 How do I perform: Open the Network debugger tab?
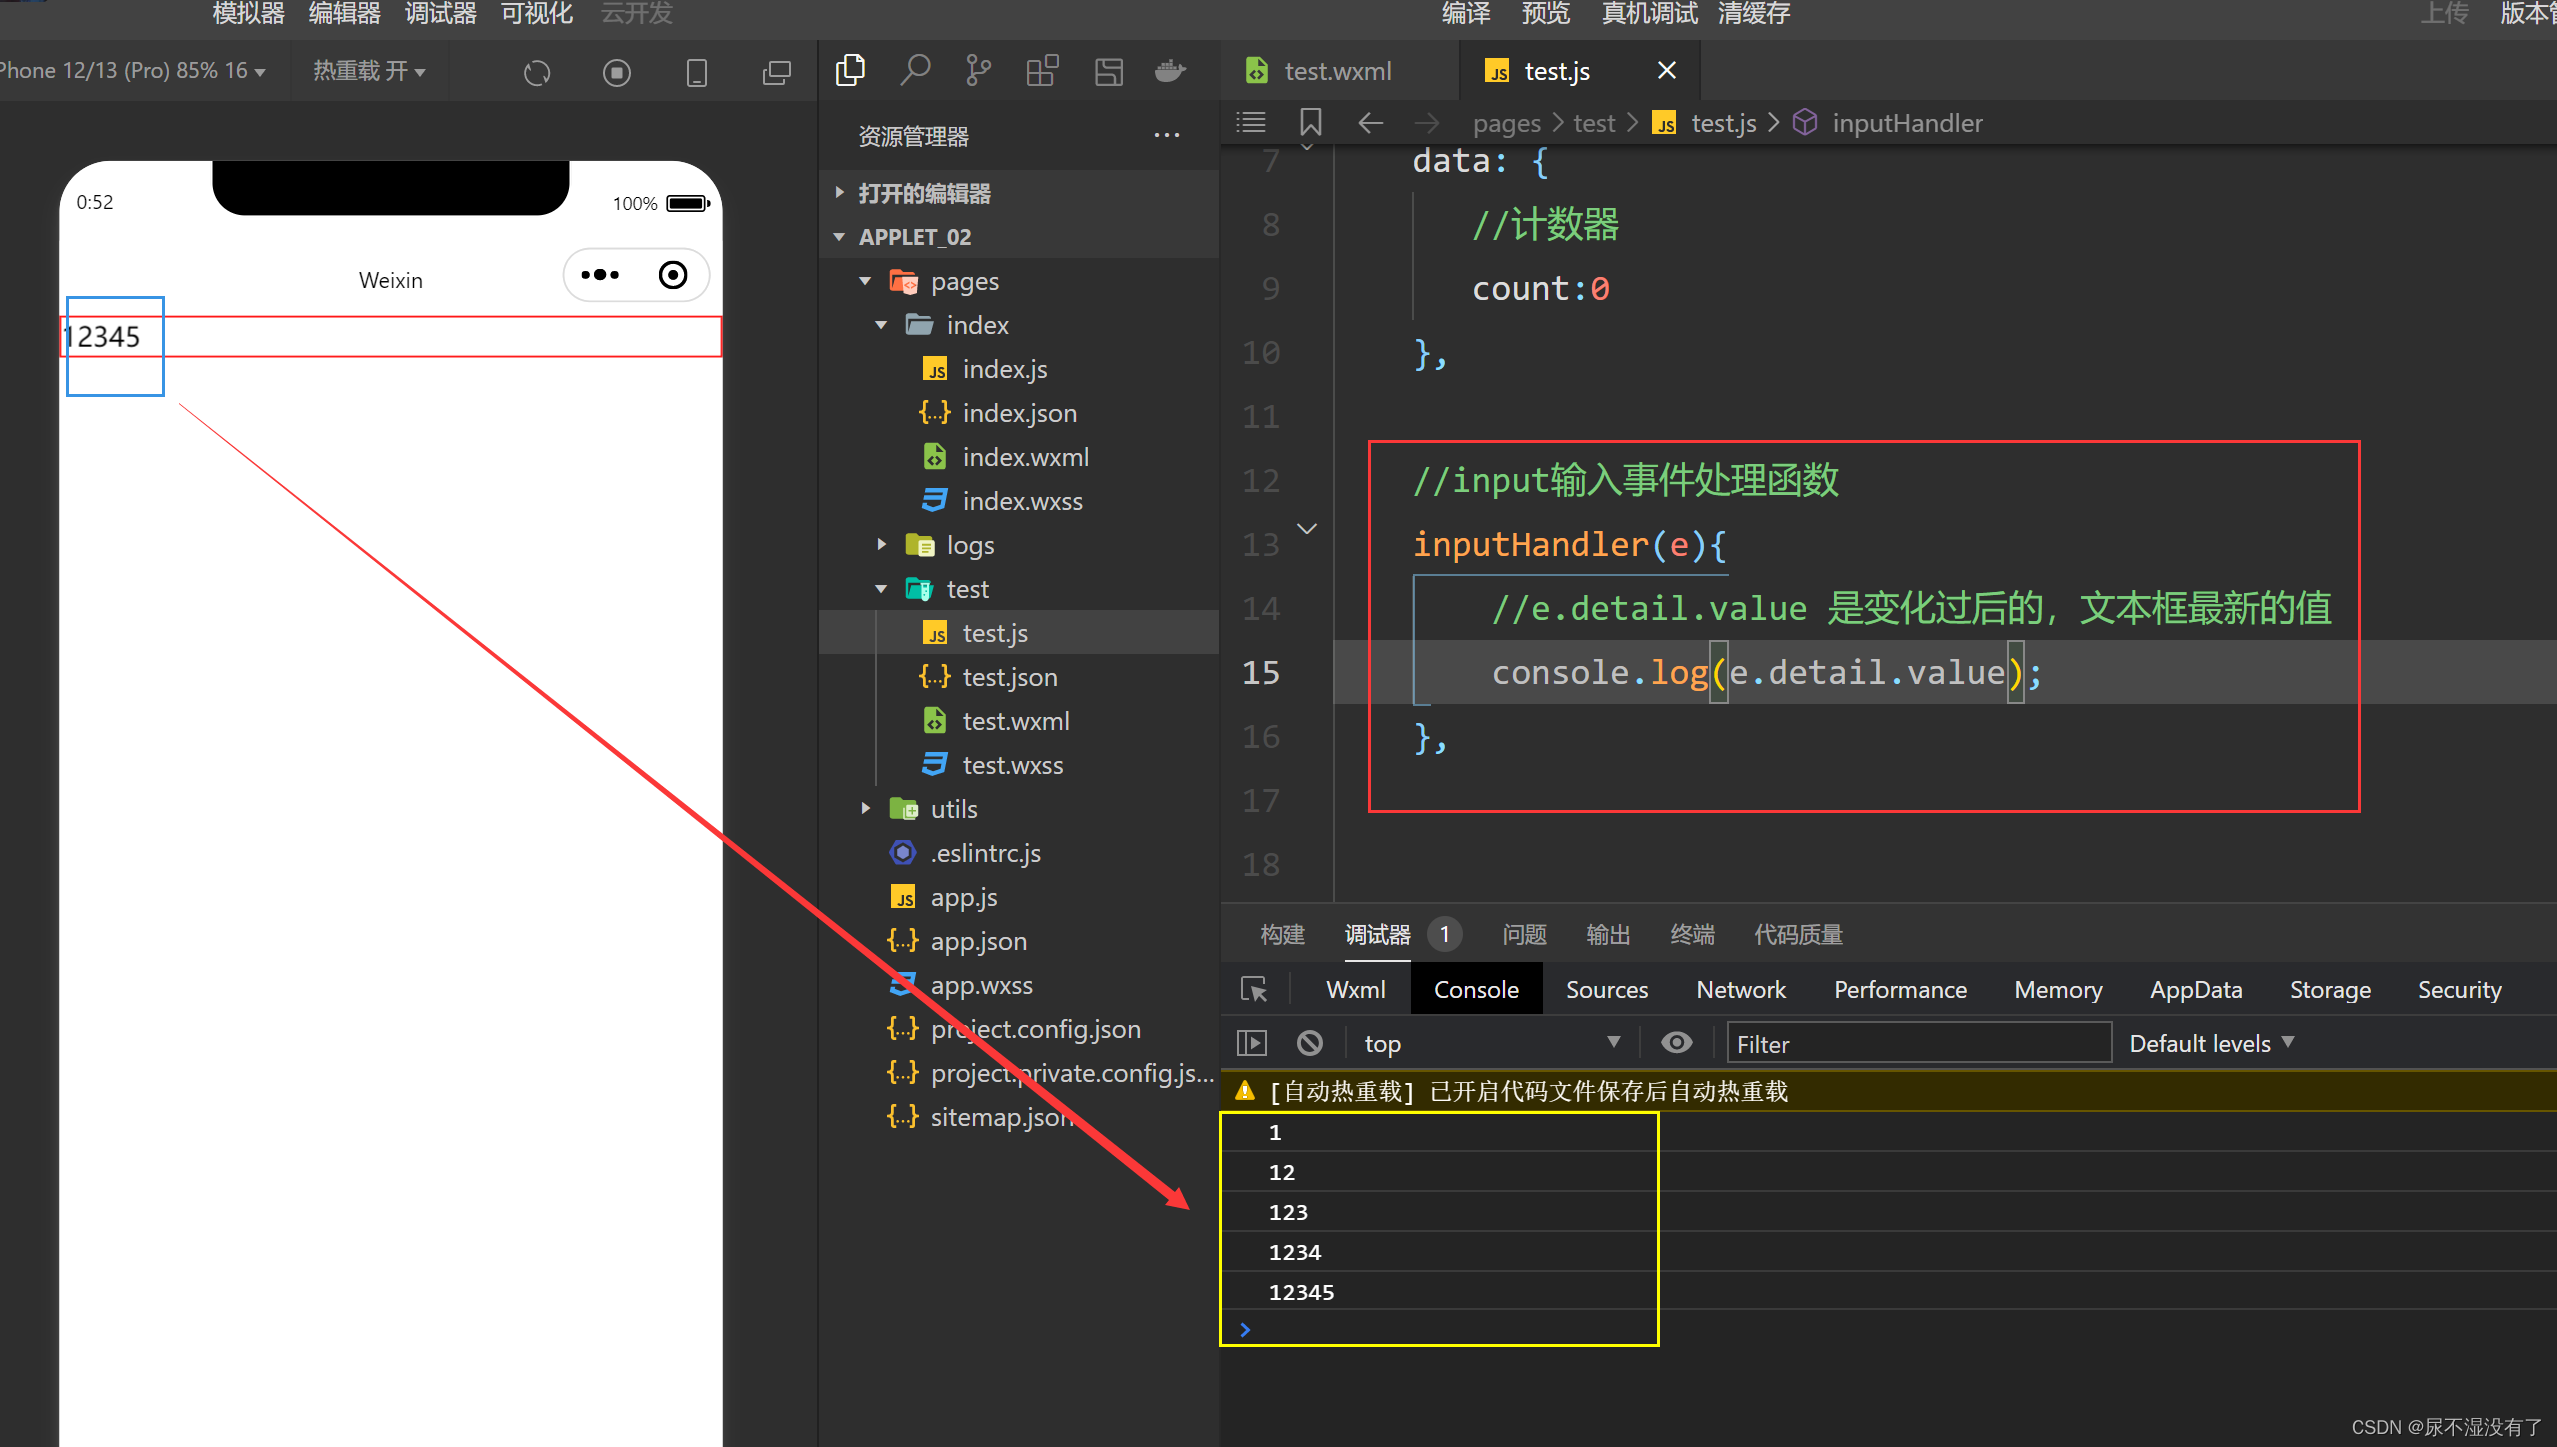pos(1740,989)
